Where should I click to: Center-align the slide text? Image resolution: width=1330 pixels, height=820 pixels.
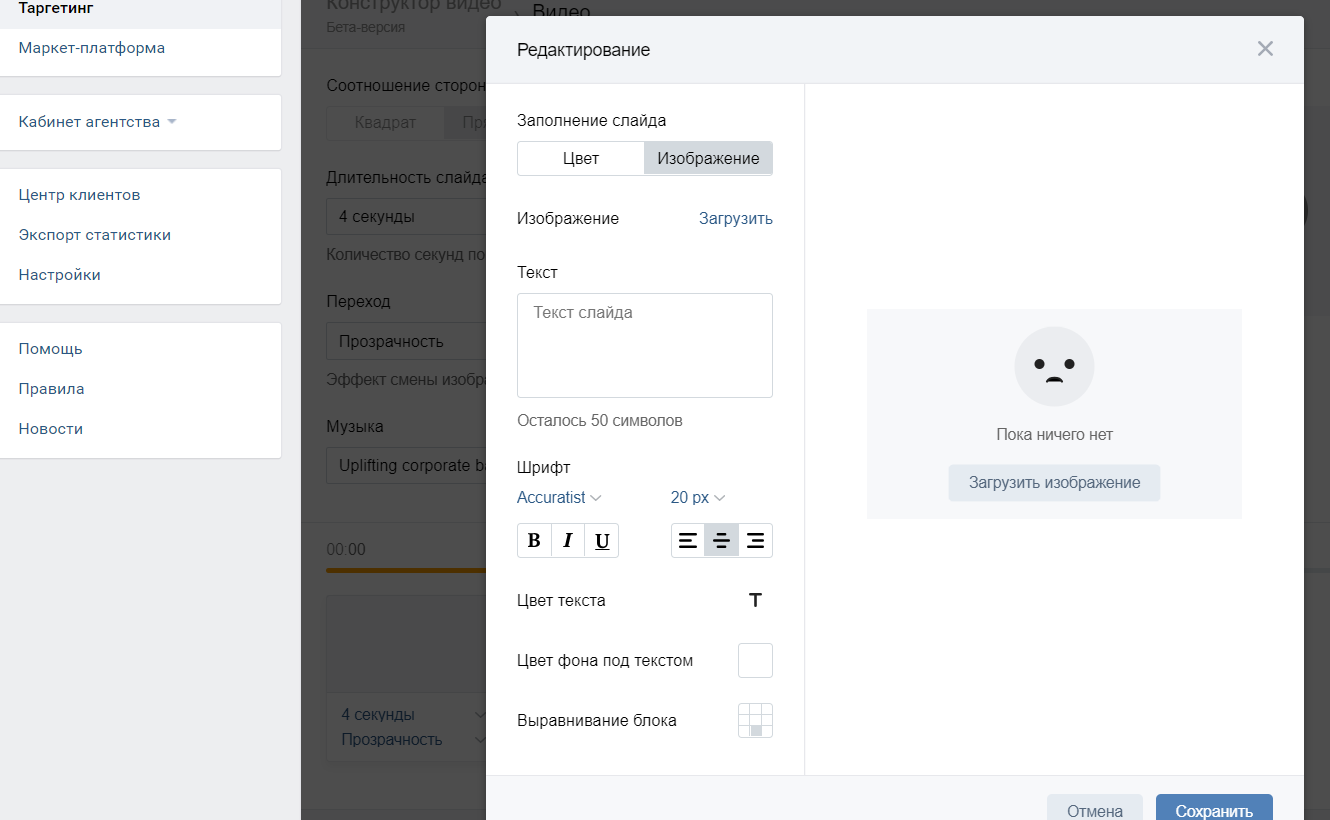click(721, 541)
